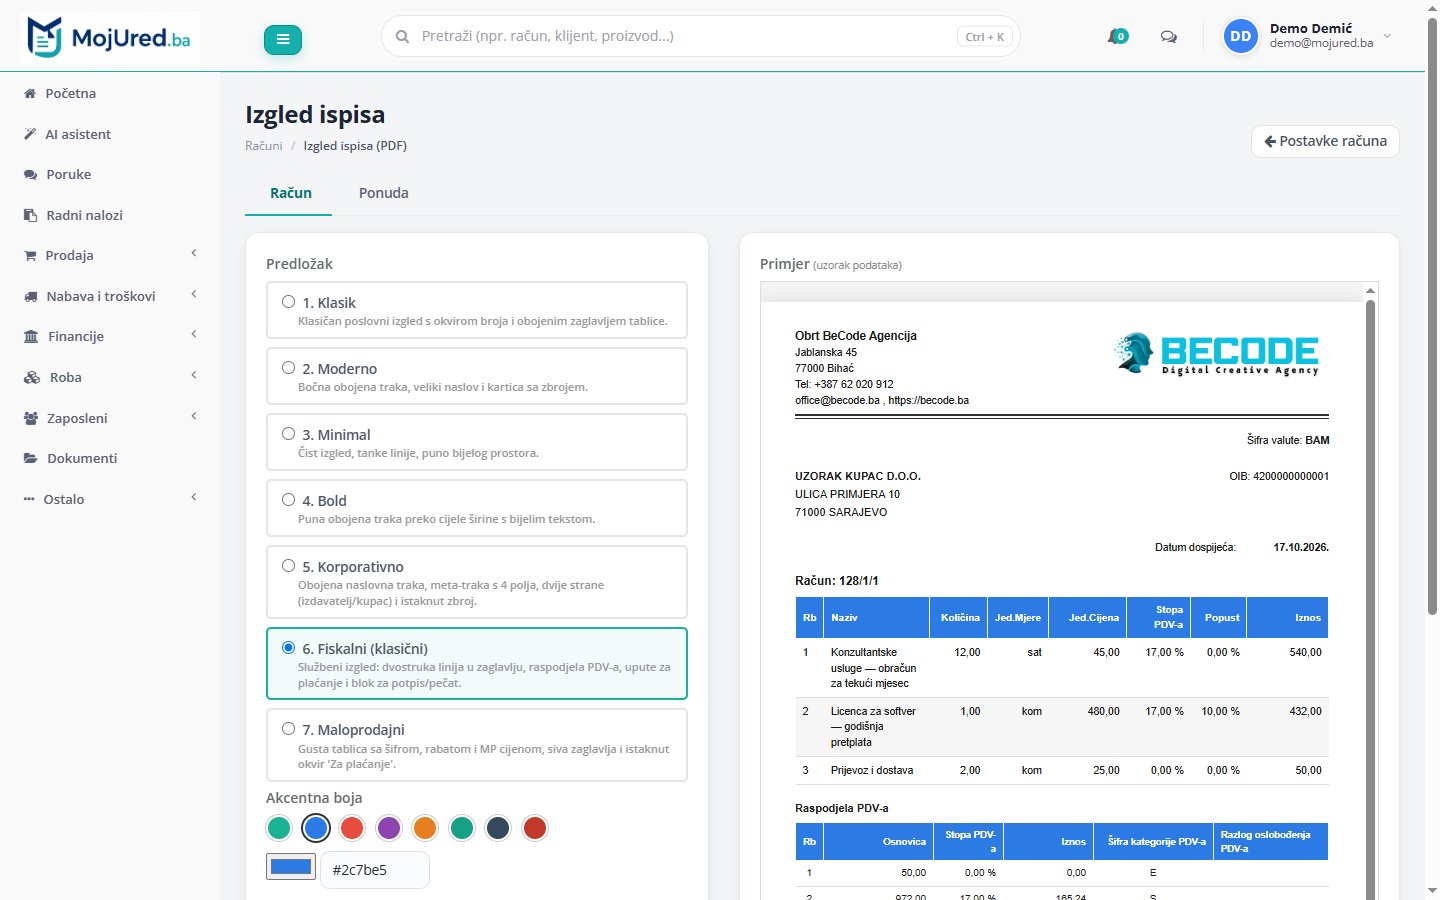
Task: Choose the 3. Minimal template
Action: coord(477,442)
